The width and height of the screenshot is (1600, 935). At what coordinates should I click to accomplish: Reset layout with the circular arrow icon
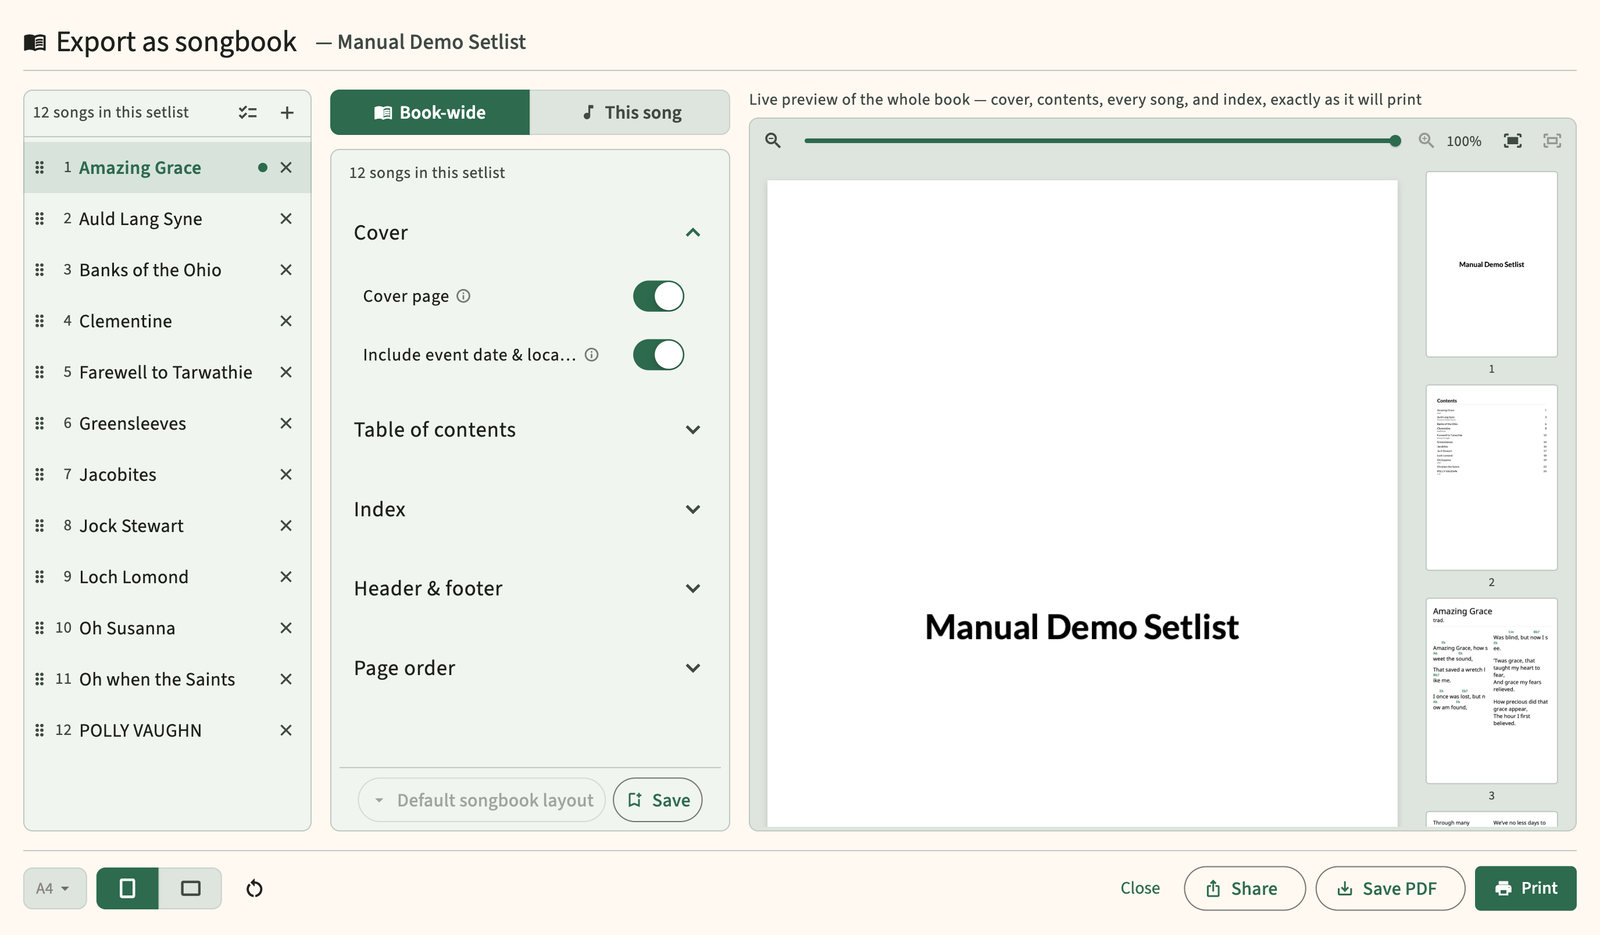pos(254,888)
